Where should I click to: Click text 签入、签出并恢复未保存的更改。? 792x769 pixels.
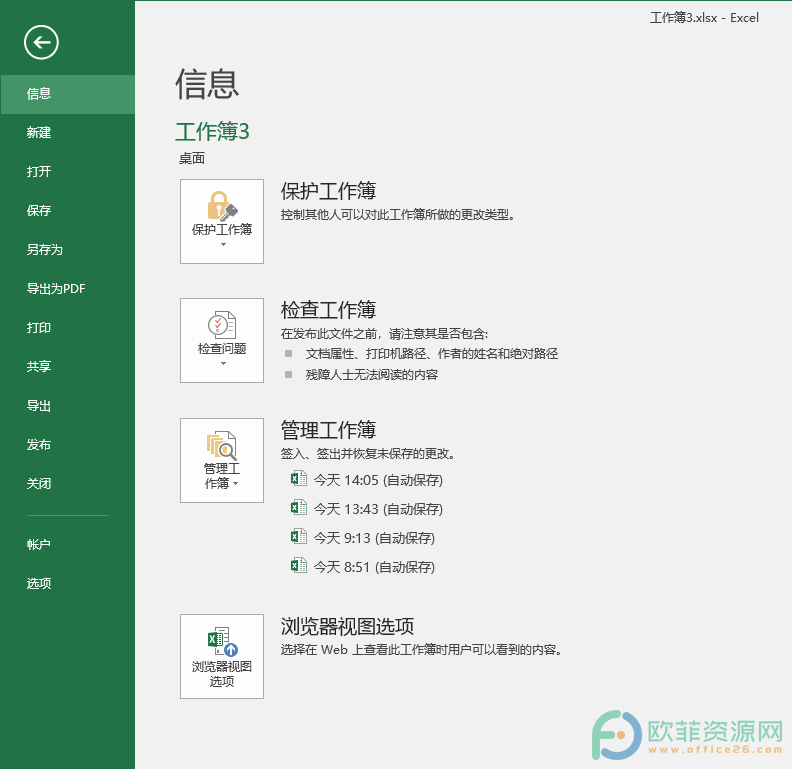click(369, 454)
